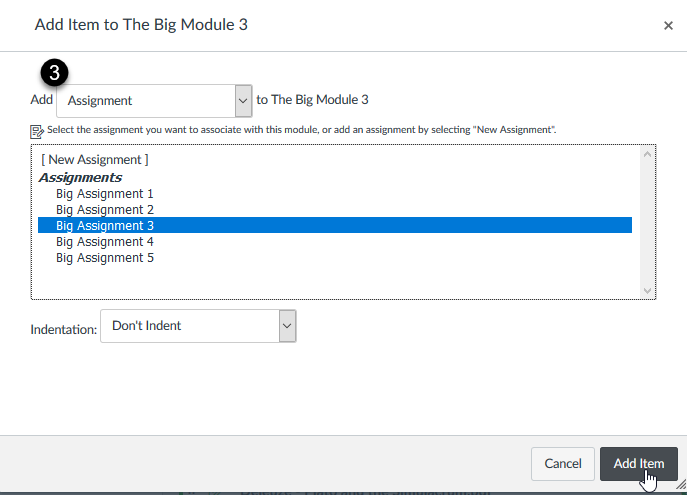Close the Add Item dialog

(668, 26)
